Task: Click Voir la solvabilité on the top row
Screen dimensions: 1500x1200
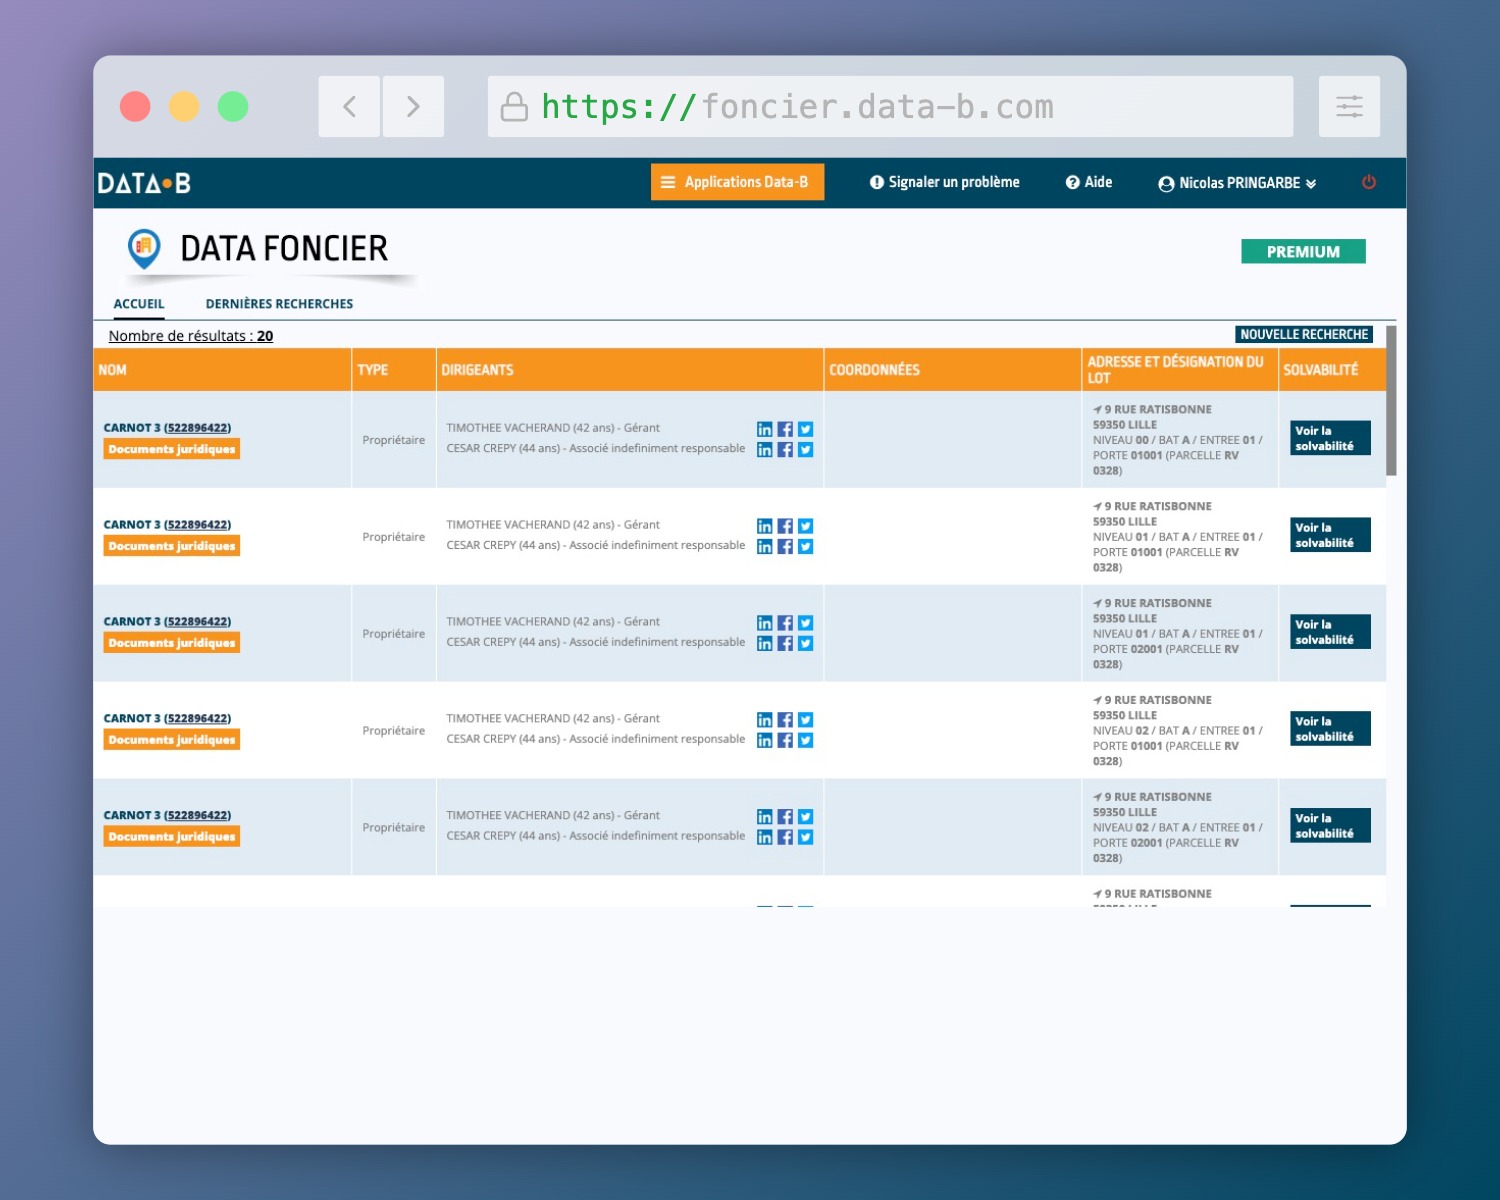Action: pos(1329,437)
